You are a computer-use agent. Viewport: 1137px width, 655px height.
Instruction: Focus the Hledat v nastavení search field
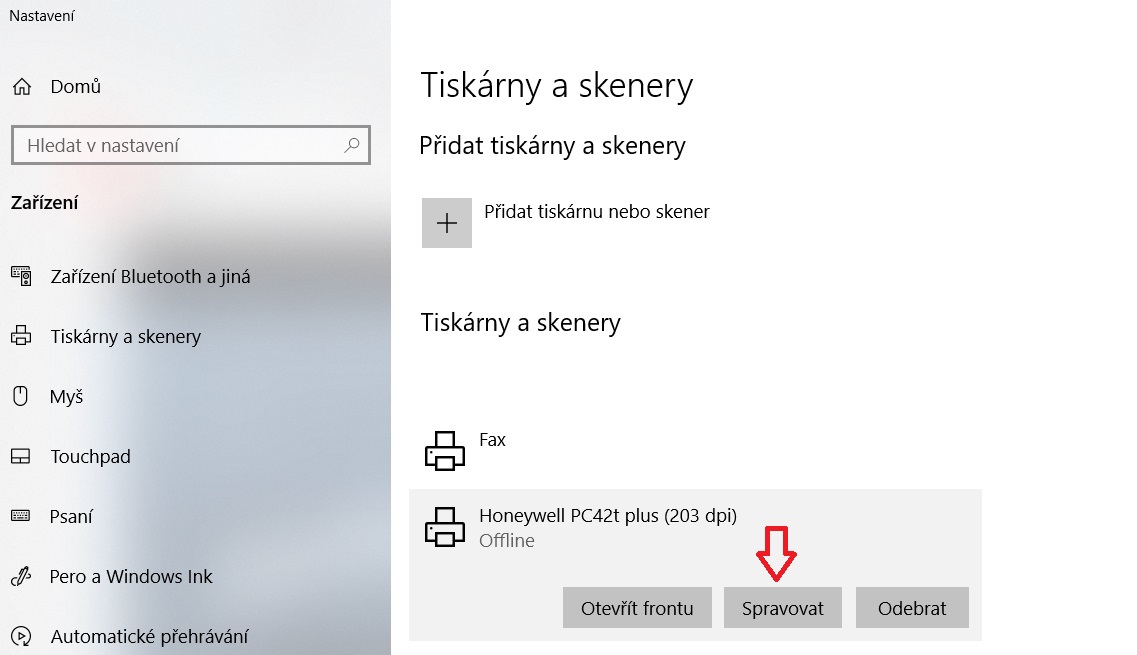pyautogui.click(x=180, y=145)
